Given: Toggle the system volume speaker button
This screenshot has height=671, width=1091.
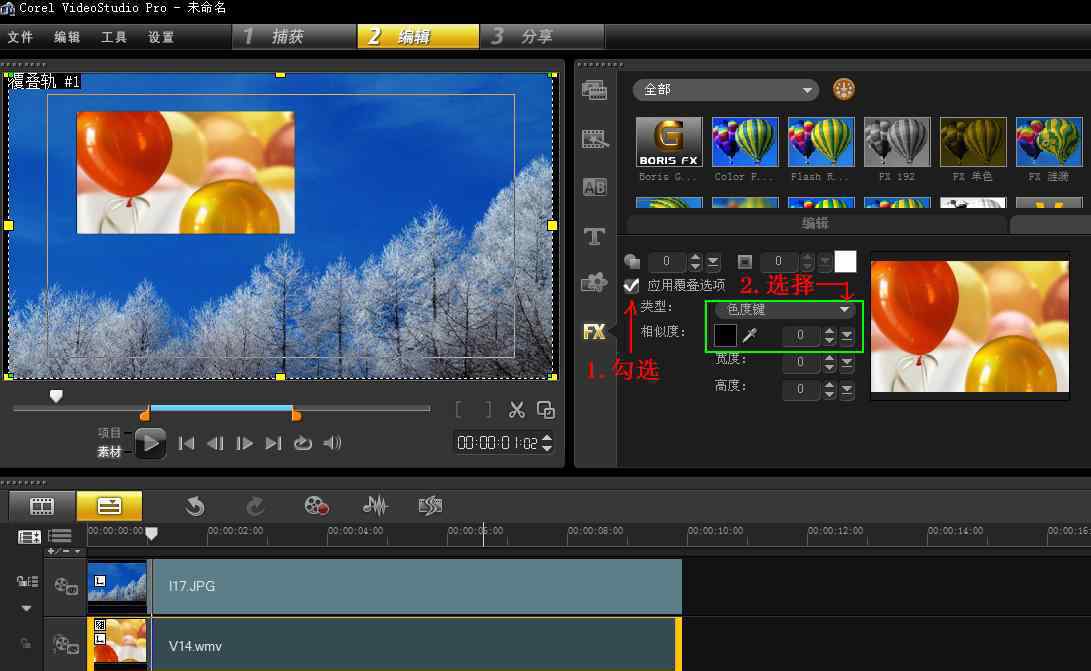Looking at the screenshot, I should click(332, 443).
